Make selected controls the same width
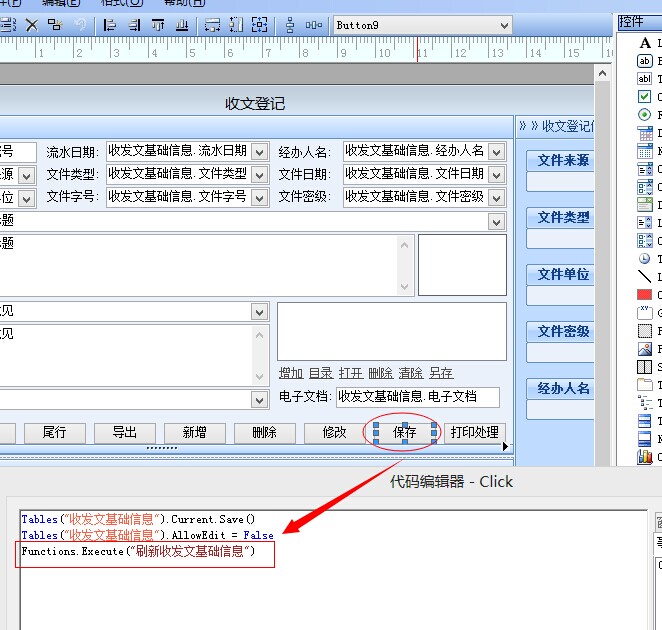This screenshot has height=630, width=662. [212, 25]
